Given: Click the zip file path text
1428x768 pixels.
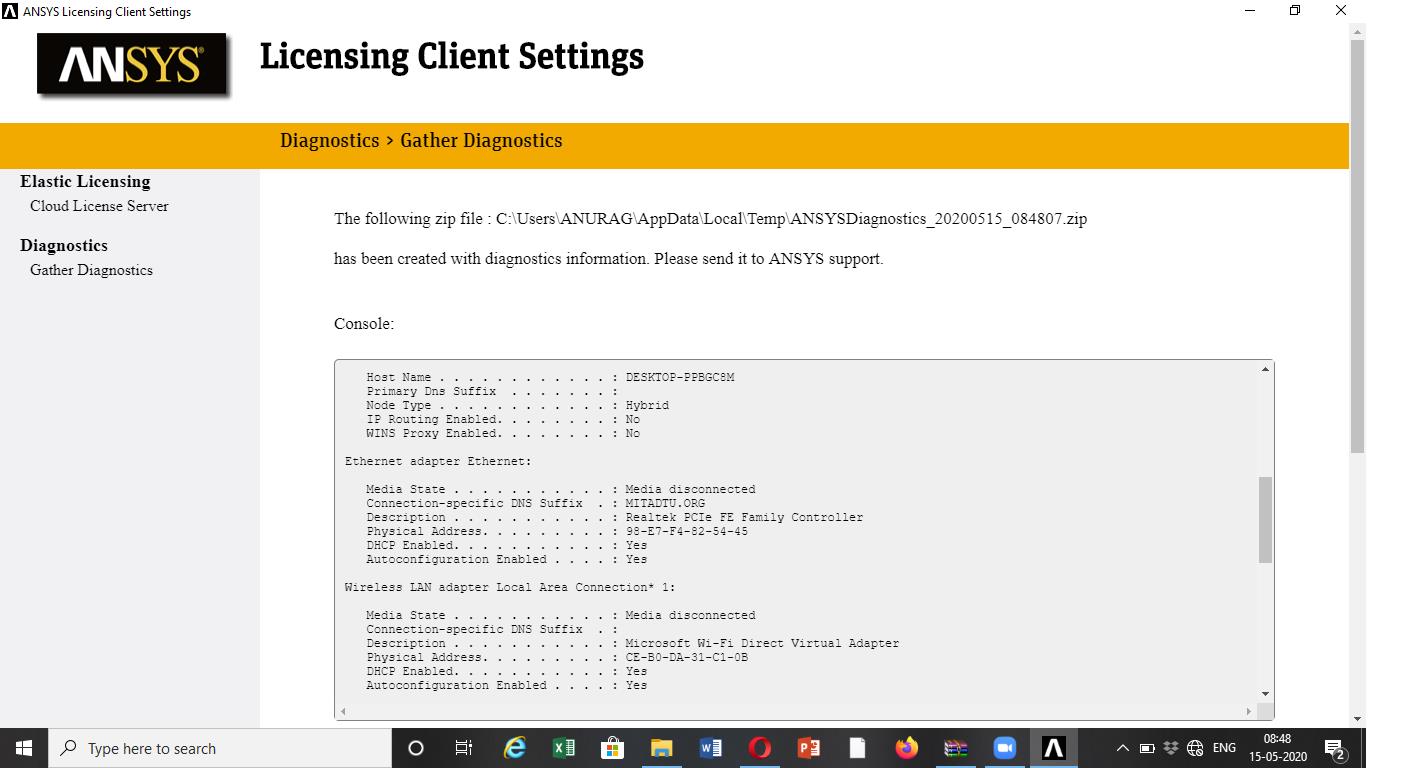Looking at the screenshot, I should pyautogui.click(x=791, y=219).
